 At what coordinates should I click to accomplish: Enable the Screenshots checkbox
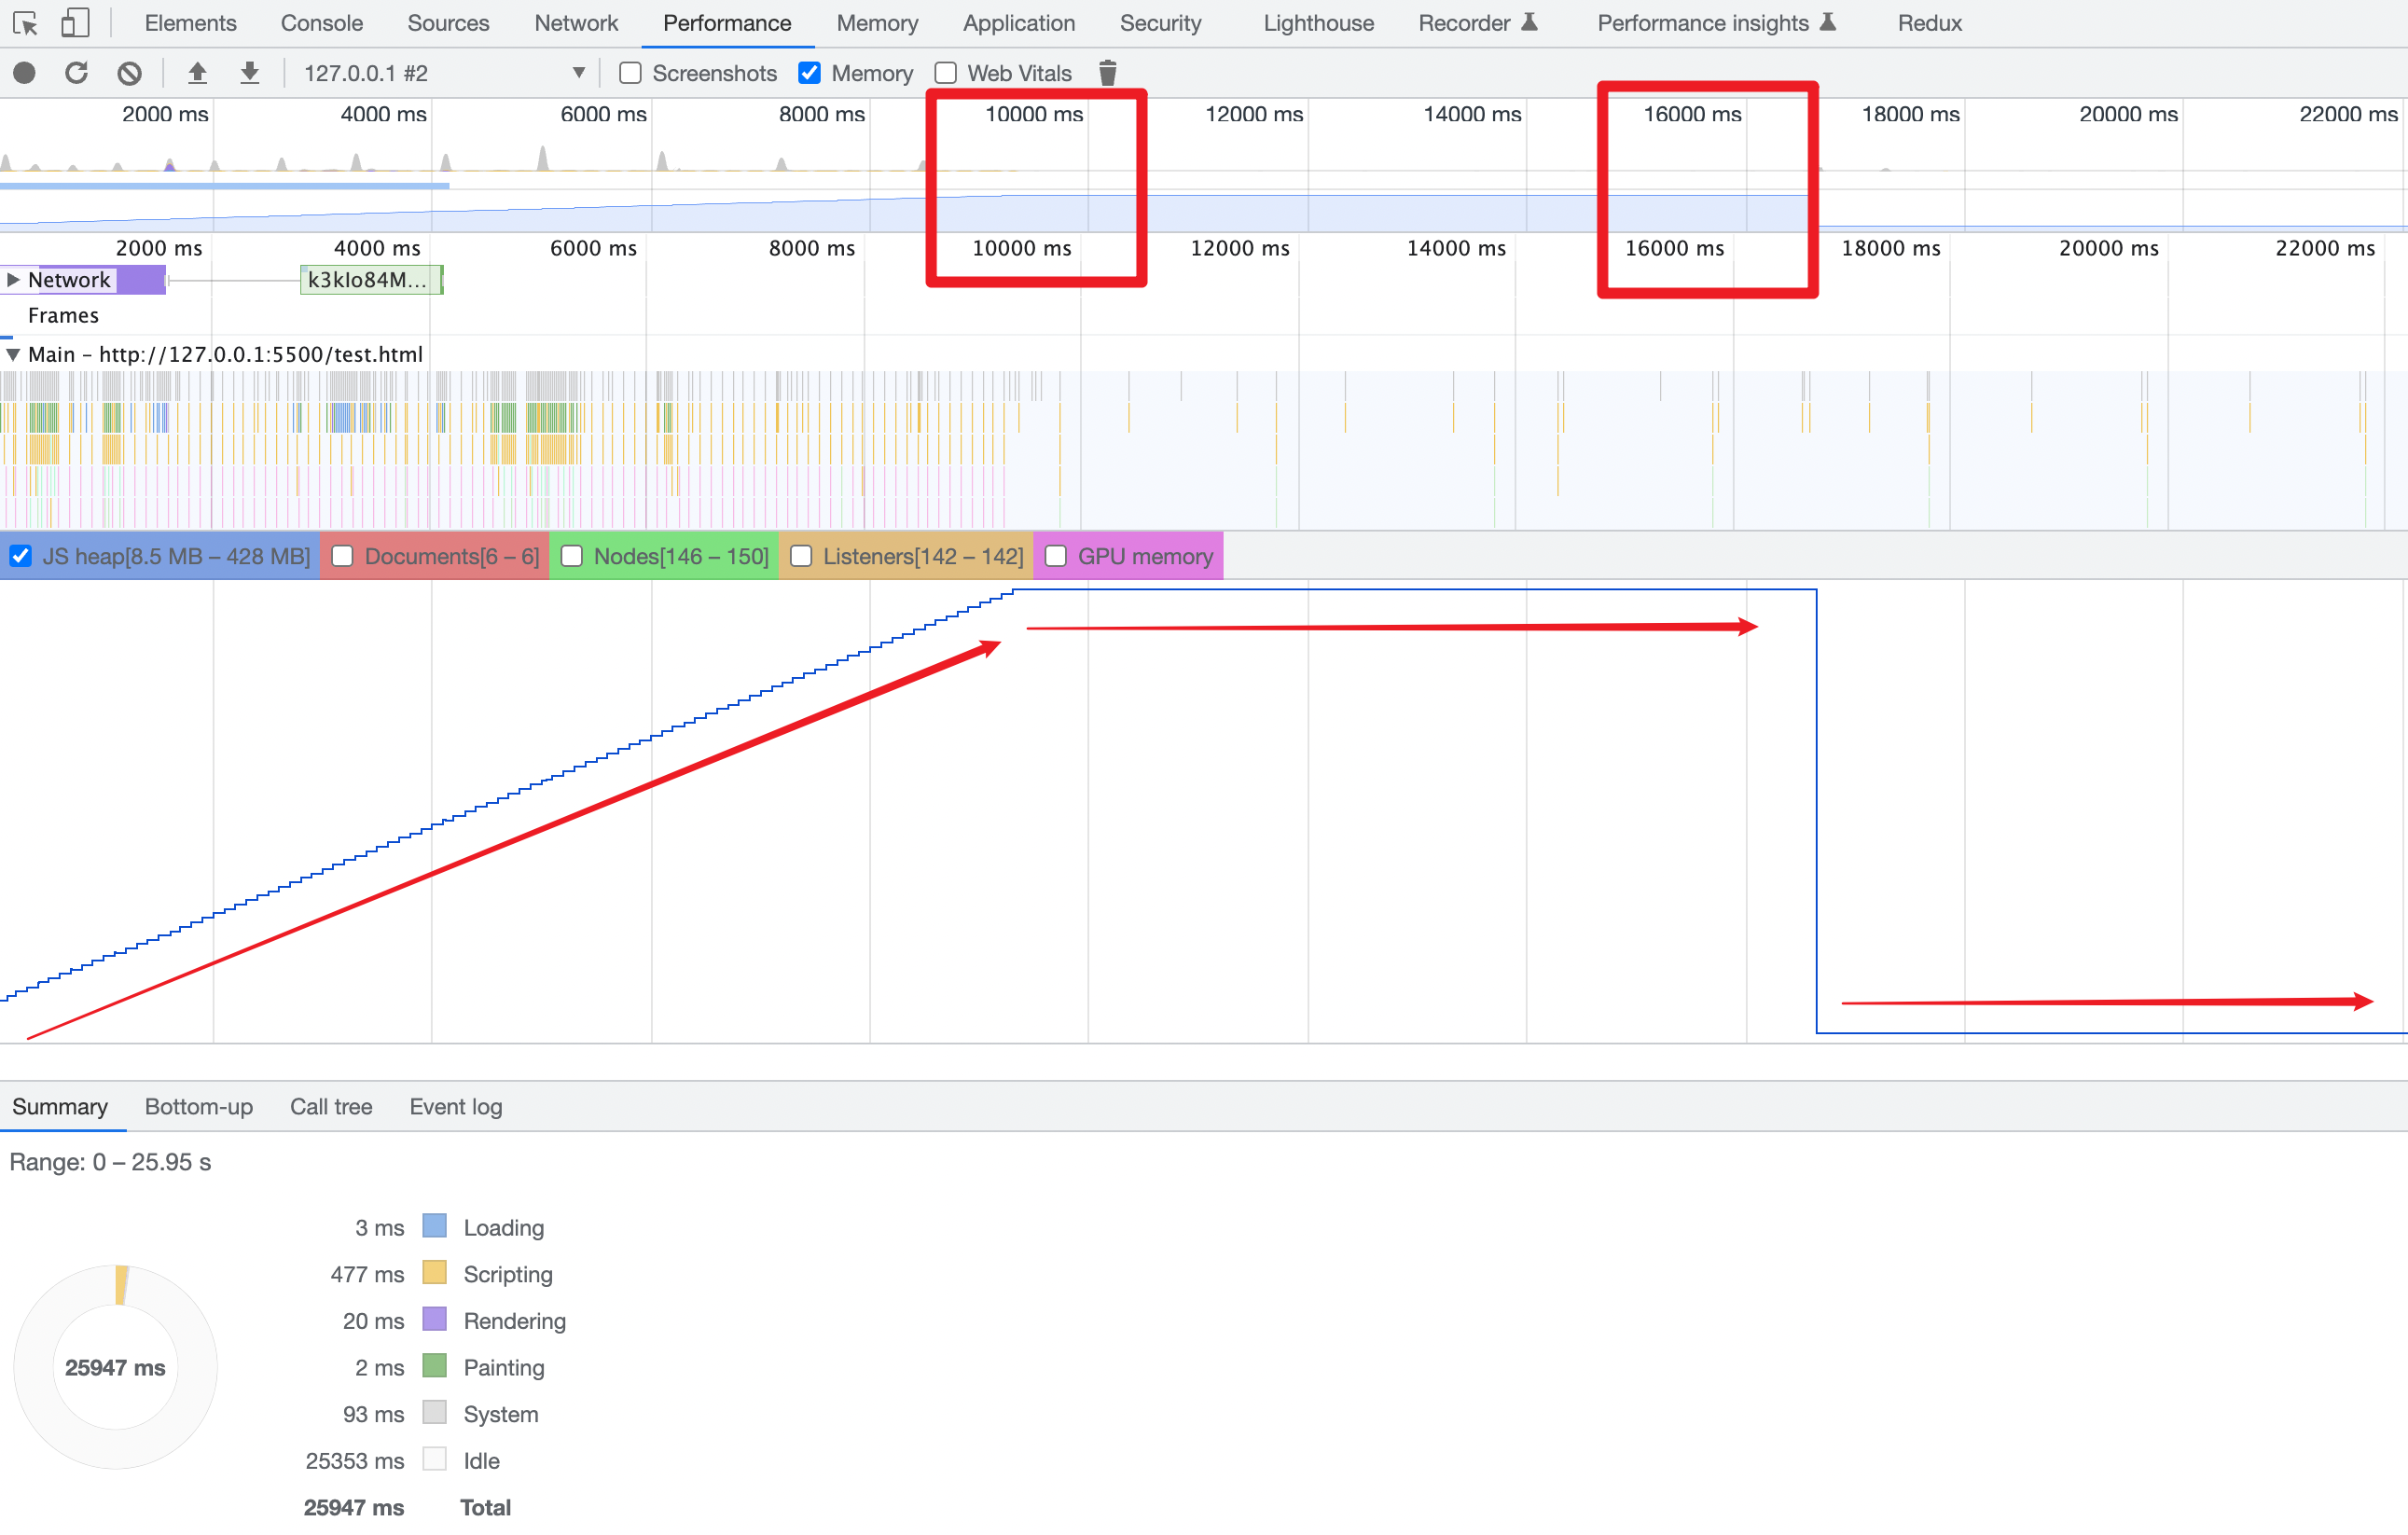(x=630, y=73)
